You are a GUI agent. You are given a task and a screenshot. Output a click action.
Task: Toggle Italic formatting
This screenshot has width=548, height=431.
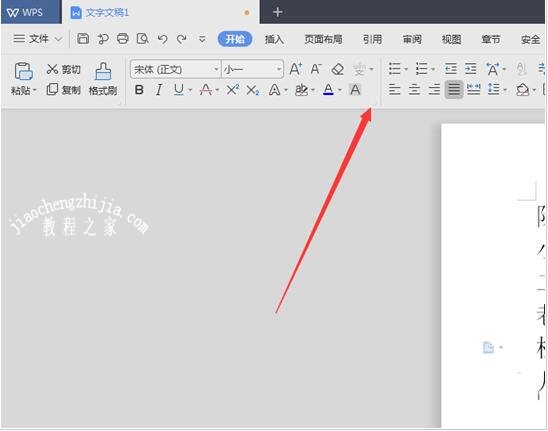159,90
